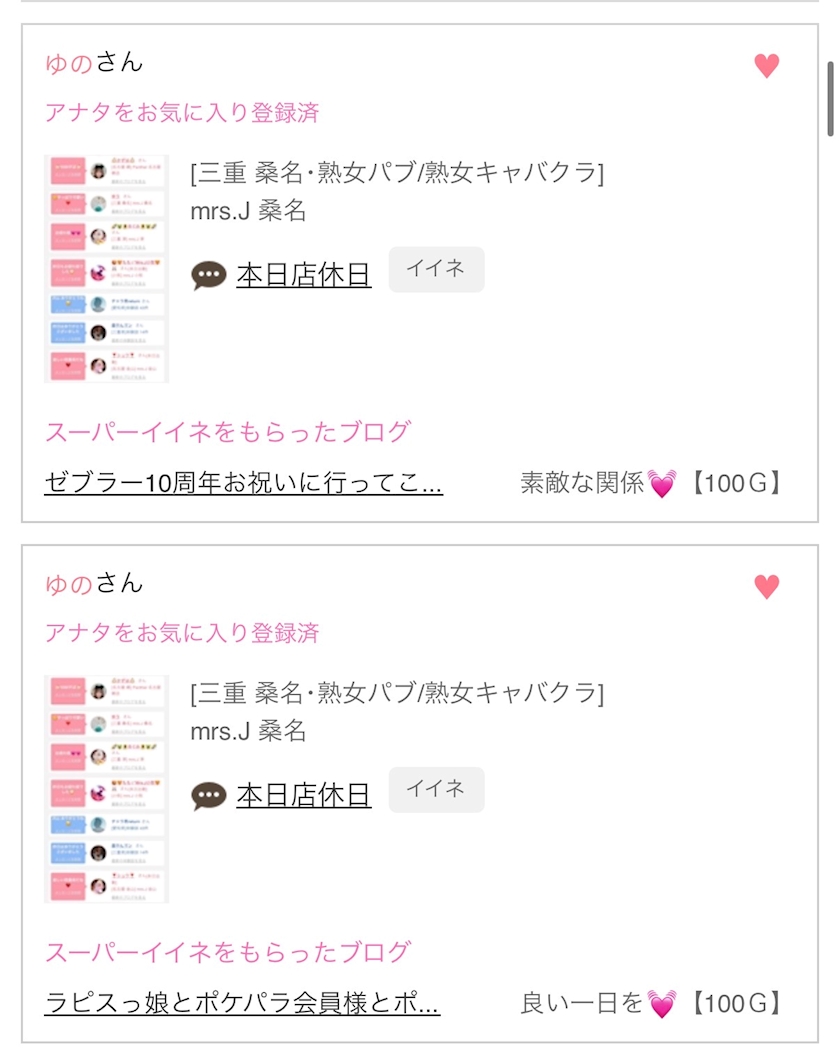This screenshot has width=840, height=1056.
Task: Click the vertical scrollbar thumb on the right
Action: [x=830, y=98]
